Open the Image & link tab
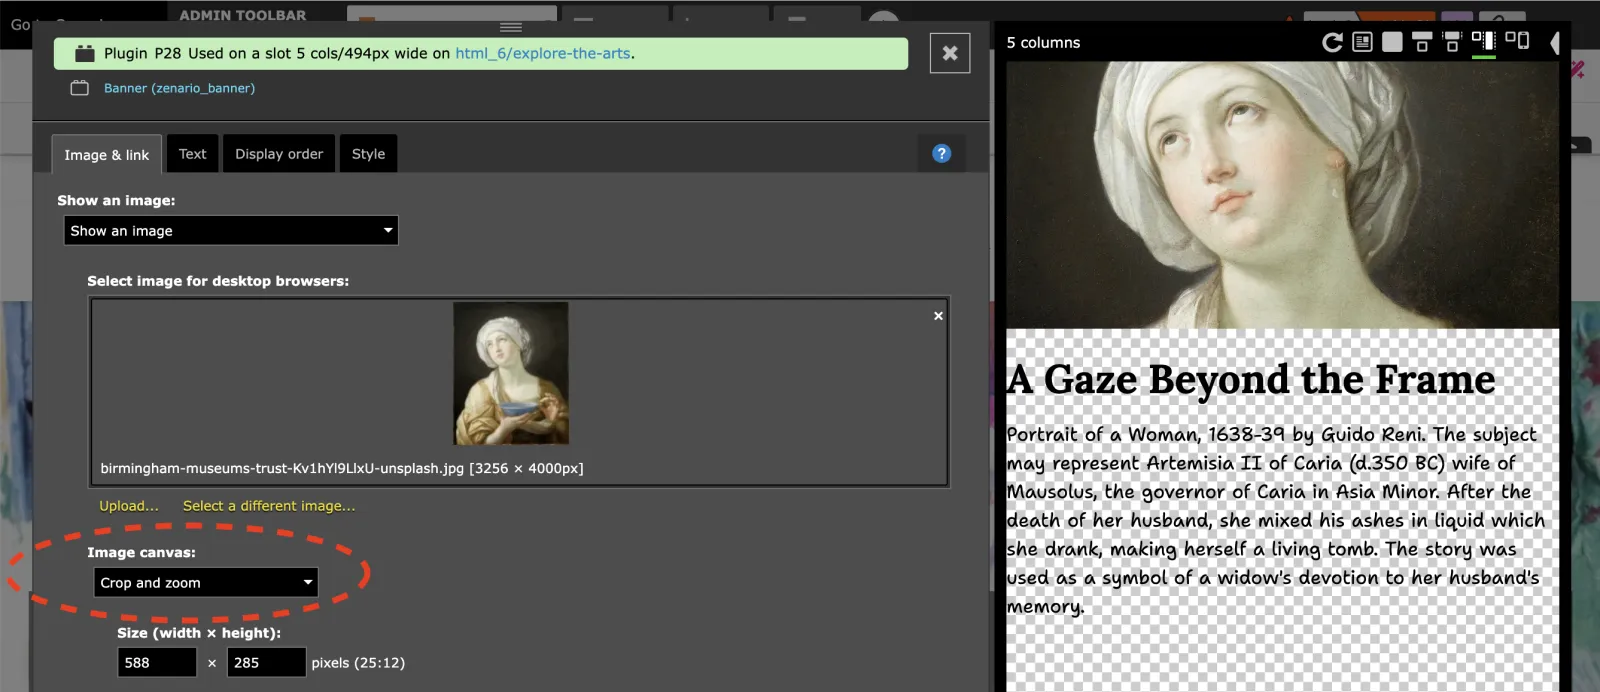 coord(107,154)
